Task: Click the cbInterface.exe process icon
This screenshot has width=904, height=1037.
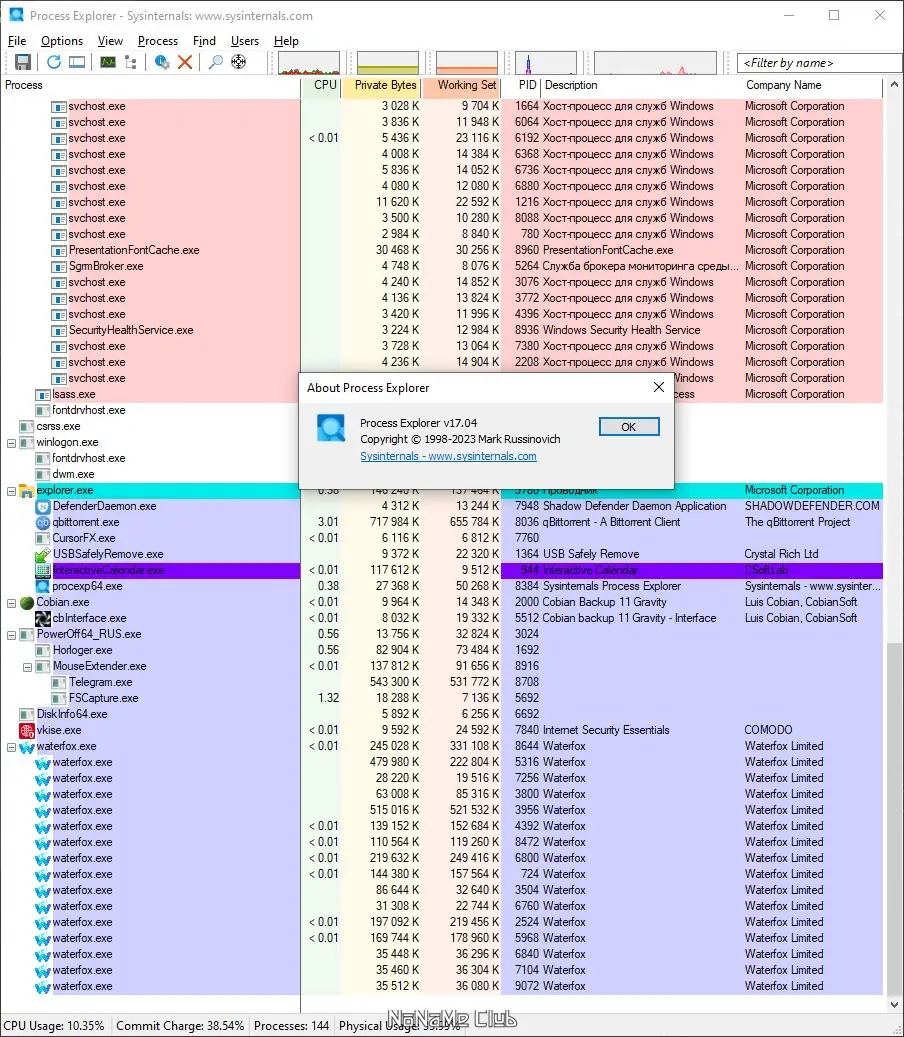Action: pyautogui.click(x=43, y=618)
